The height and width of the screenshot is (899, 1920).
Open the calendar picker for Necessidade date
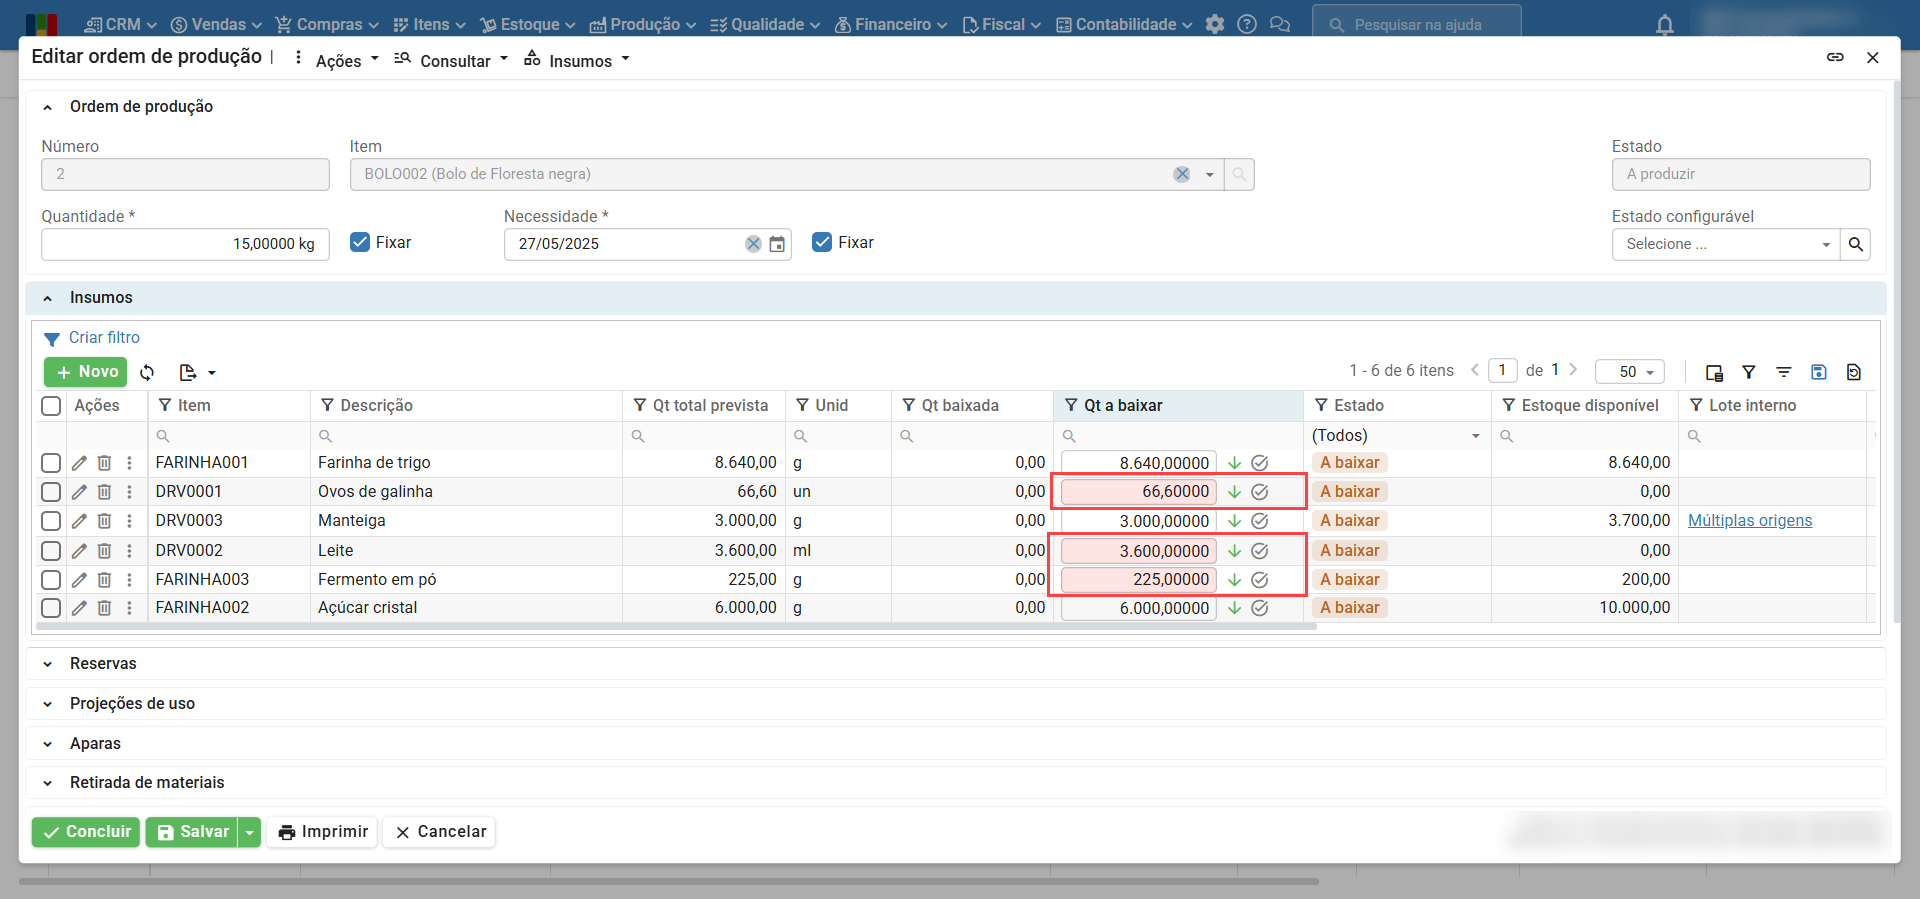(x=777, y=244)
